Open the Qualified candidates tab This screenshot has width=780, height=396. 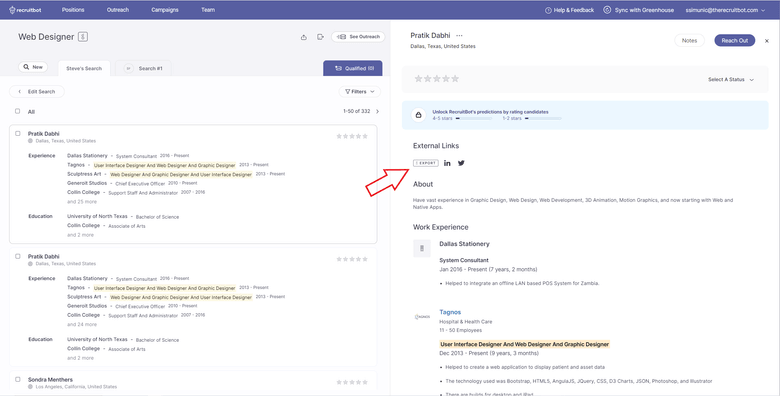pos(353,68)
